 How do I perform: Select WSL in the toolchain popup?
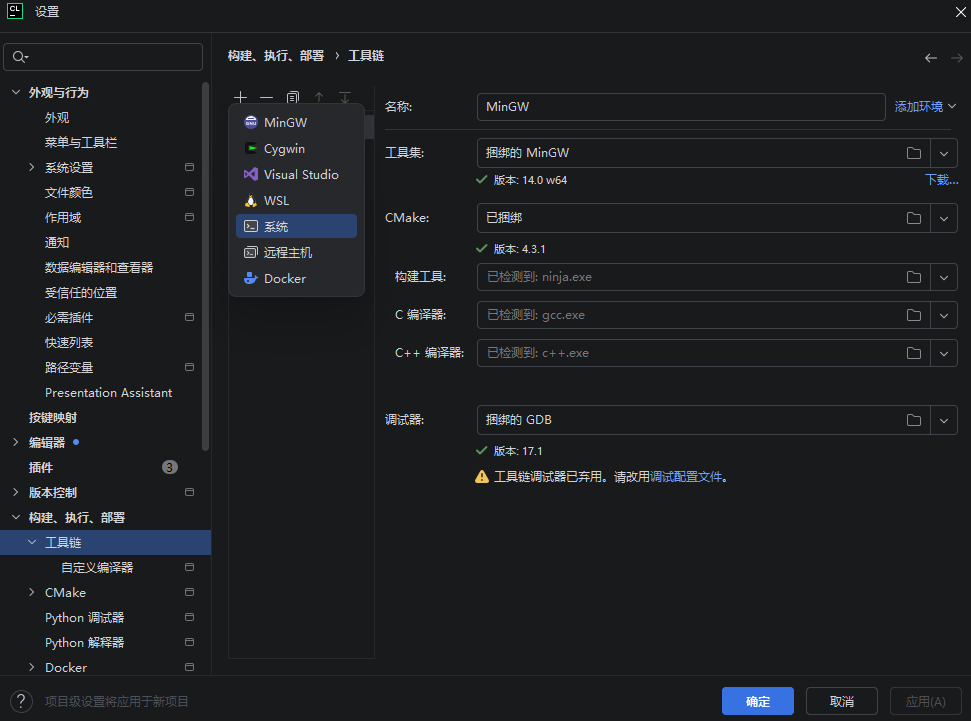point(297,201)
